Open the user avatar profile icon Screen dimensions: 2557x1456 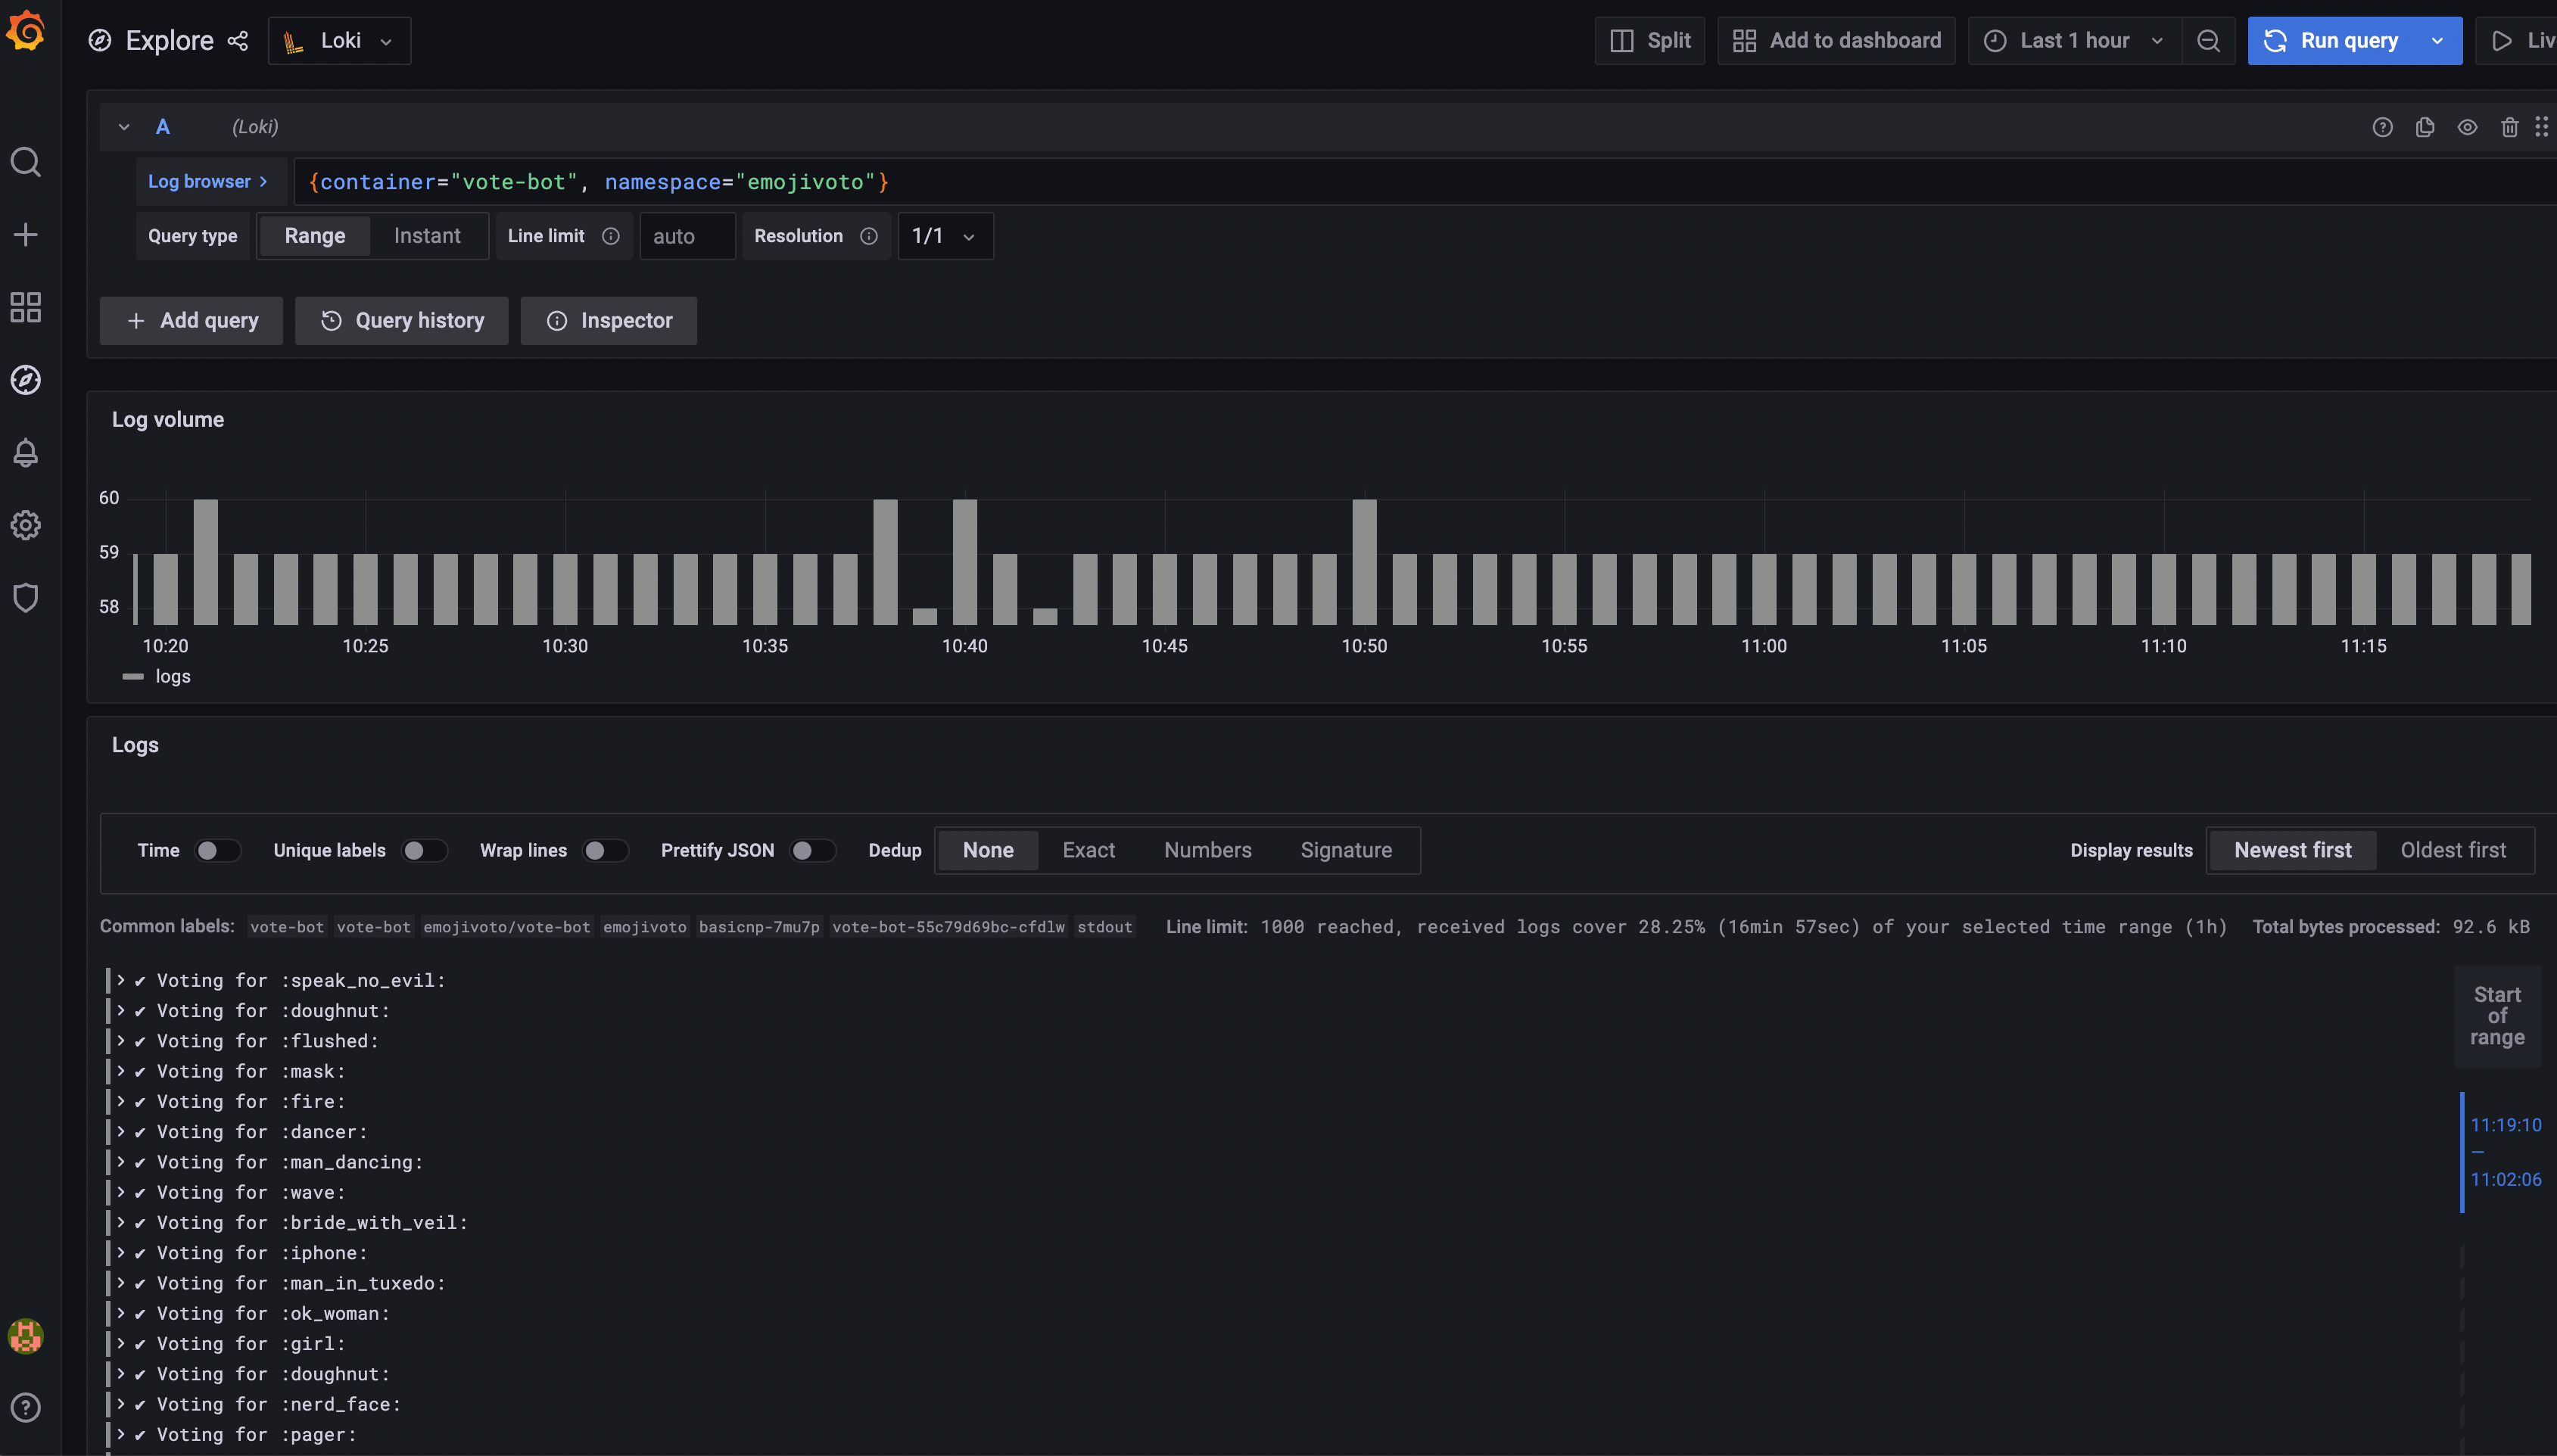point(26,1336)
